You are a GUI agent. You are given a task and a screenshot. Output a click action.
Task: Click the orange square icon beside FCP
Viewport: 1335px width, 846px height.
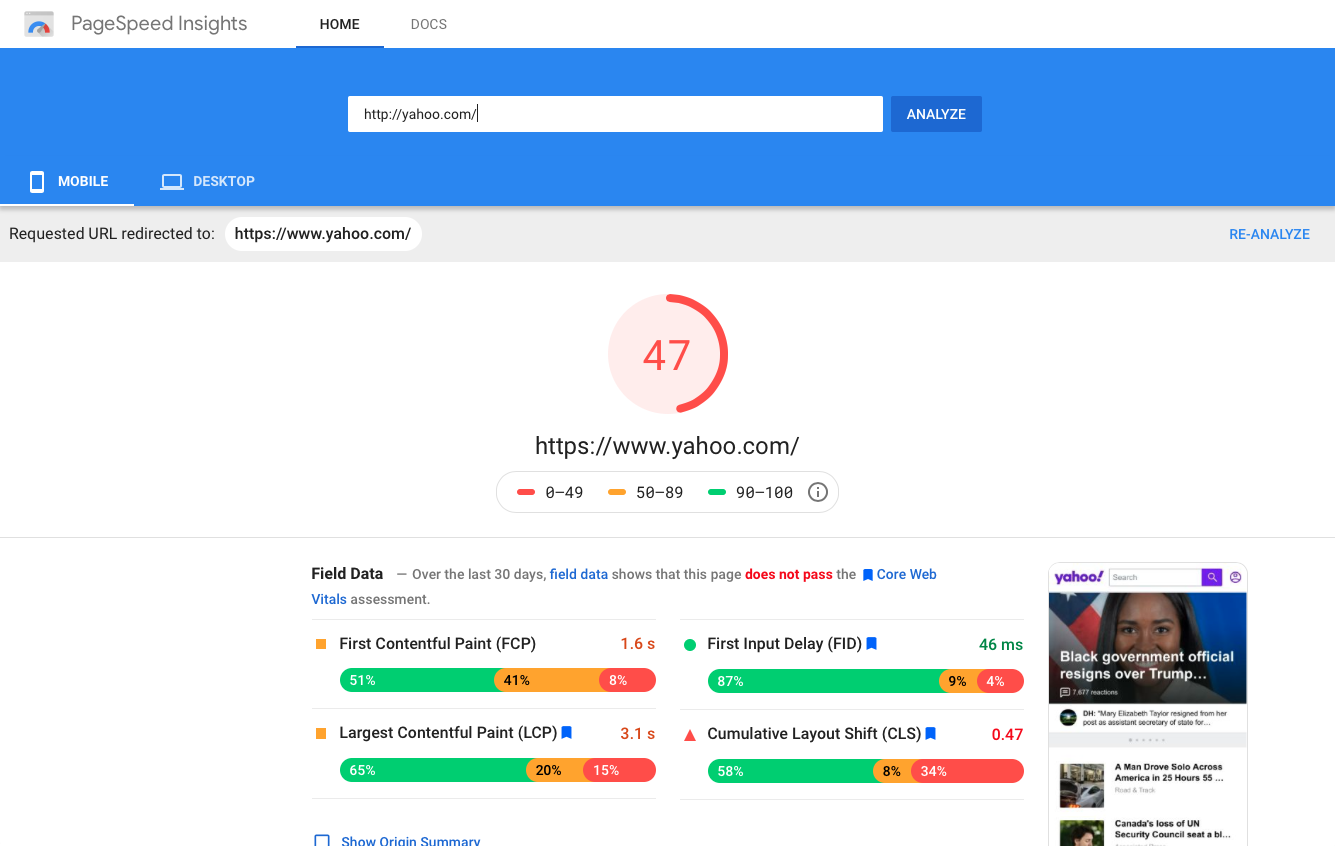[321, 645]
